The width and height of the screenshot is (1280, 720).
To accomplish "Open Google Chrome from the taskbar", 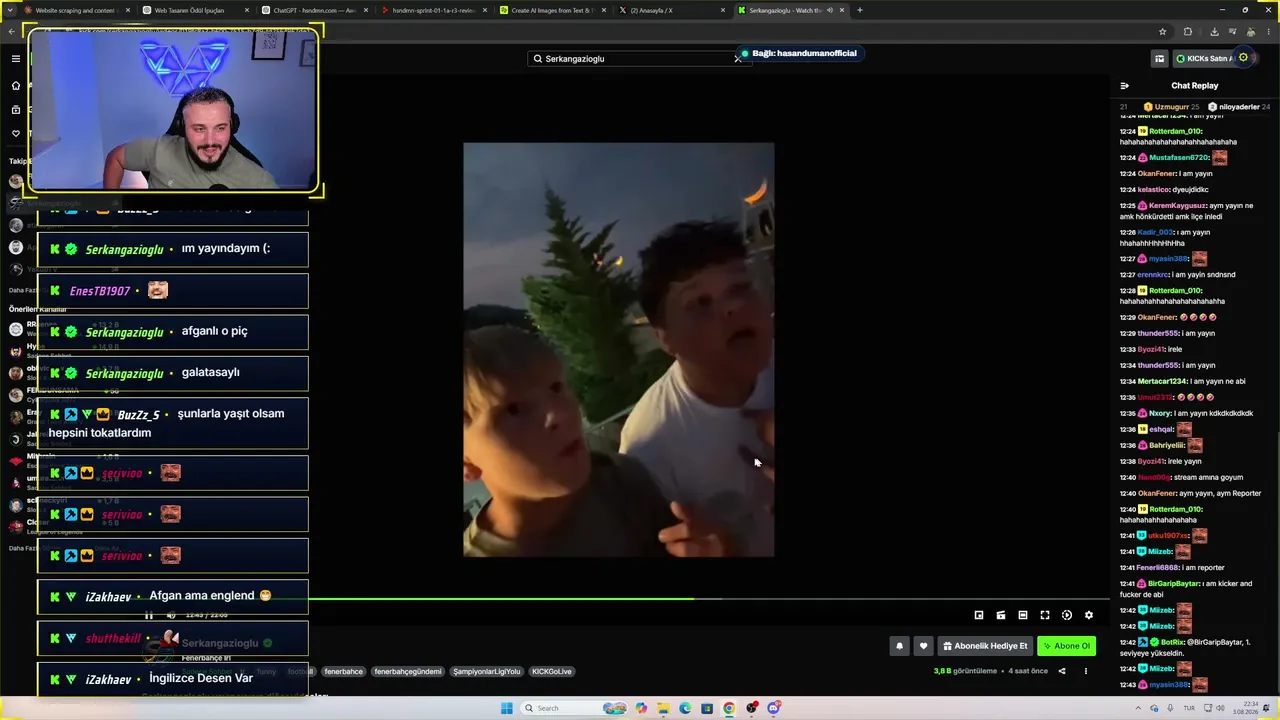I will pos(729,708).
